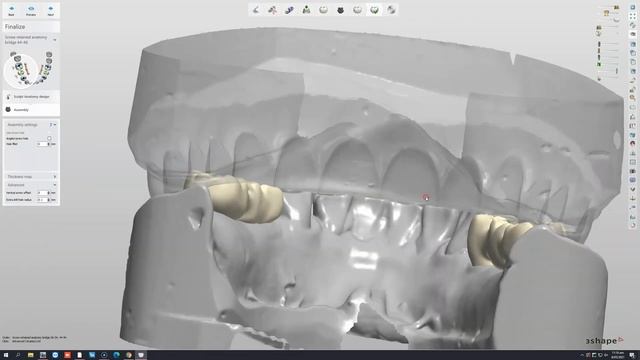Click the Back step button
Image resolution: width=640 pixels, height=360 pixels.
11,11
